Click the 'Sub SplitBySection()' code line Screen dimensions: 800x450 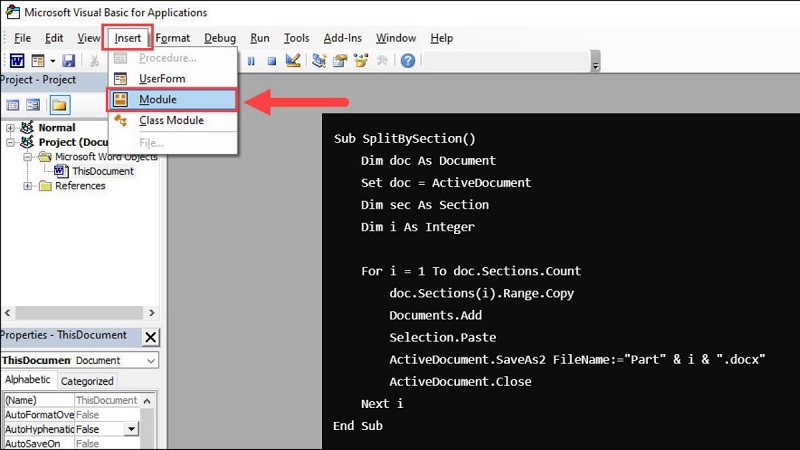coord(405,139)
